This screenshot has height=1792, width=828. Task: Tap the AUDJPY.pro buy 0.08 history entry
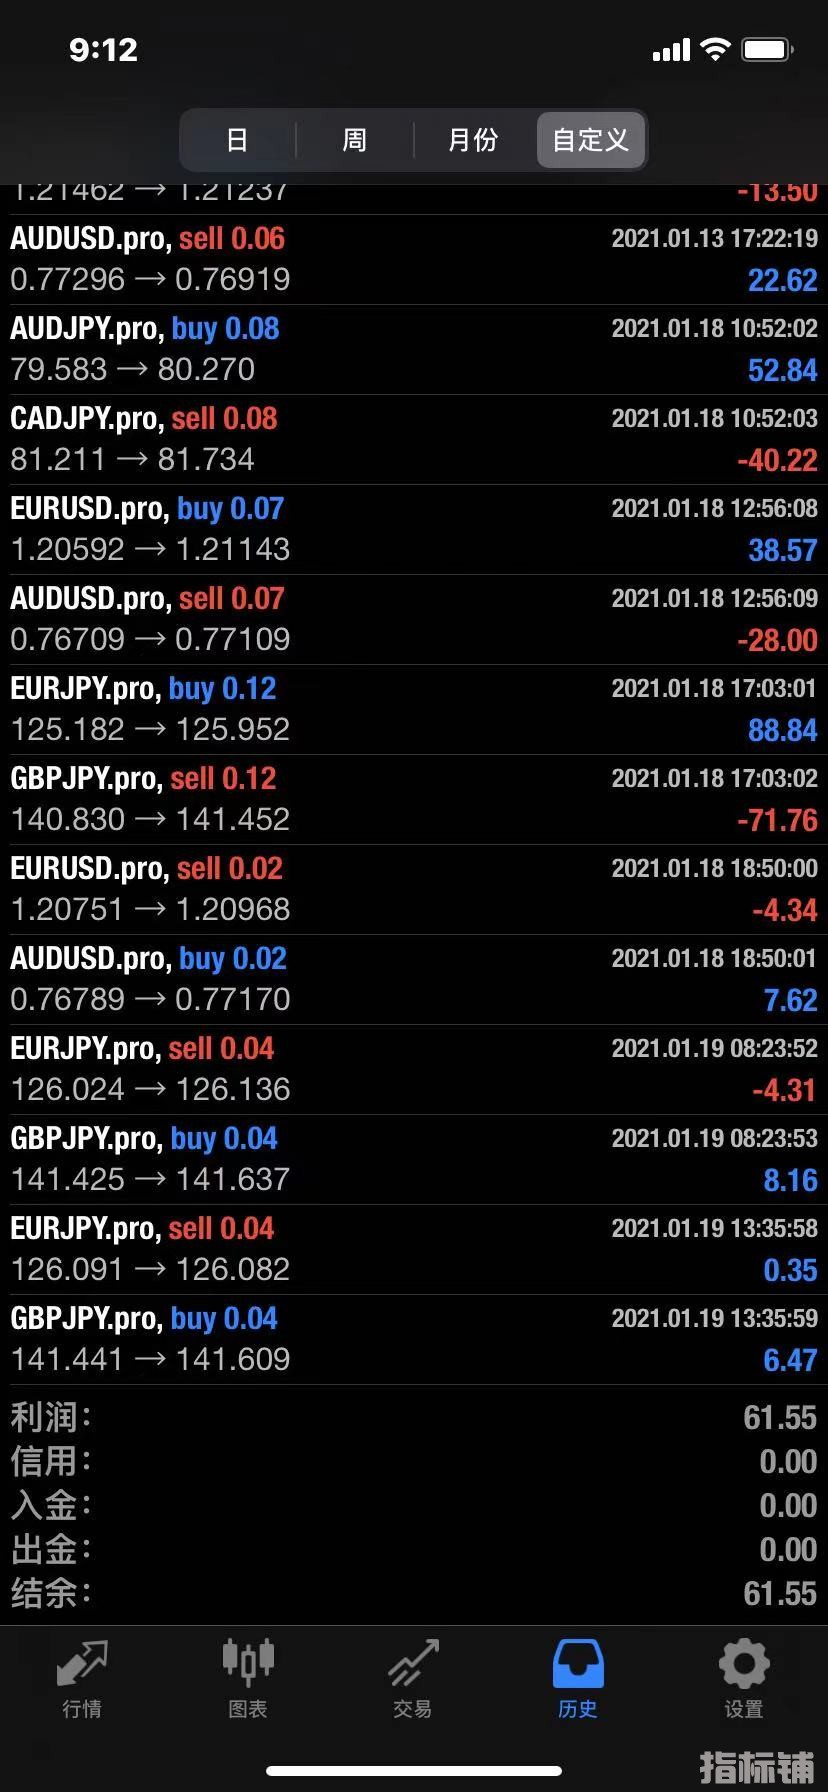(x=414, y=350)
